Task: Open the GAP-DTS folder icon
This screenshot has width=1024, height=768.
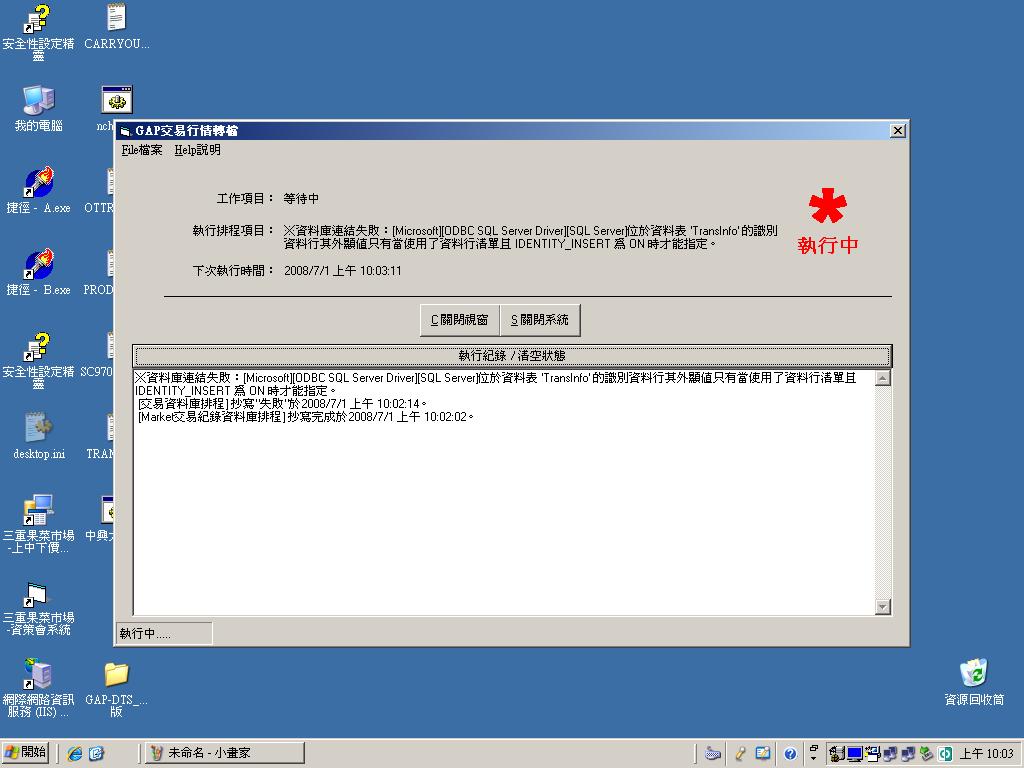Action: [x=116, y=675]
